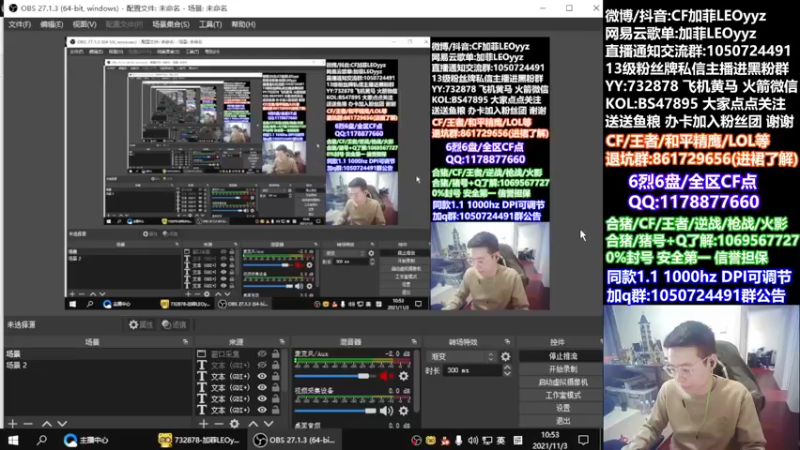Click the microphone icon in the system tray

tap(459, 440)
